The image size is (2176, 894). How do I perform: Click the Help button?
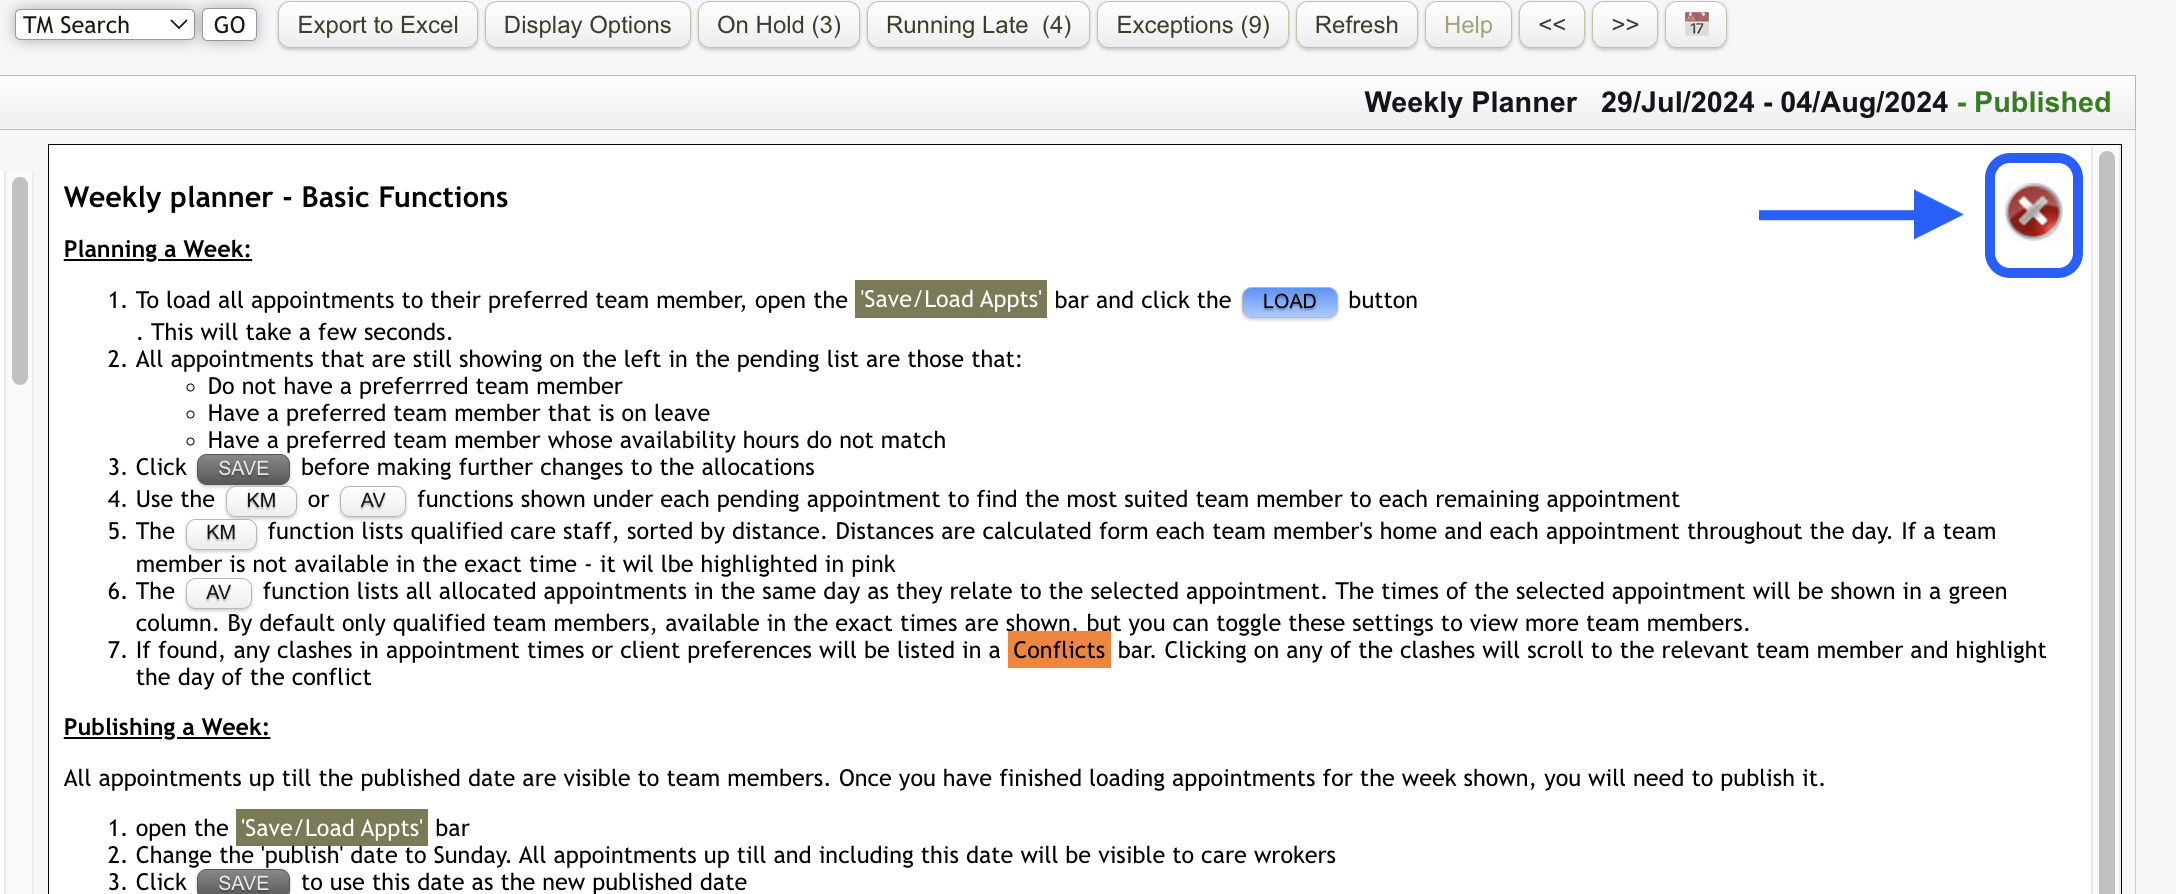(1468, 25)
